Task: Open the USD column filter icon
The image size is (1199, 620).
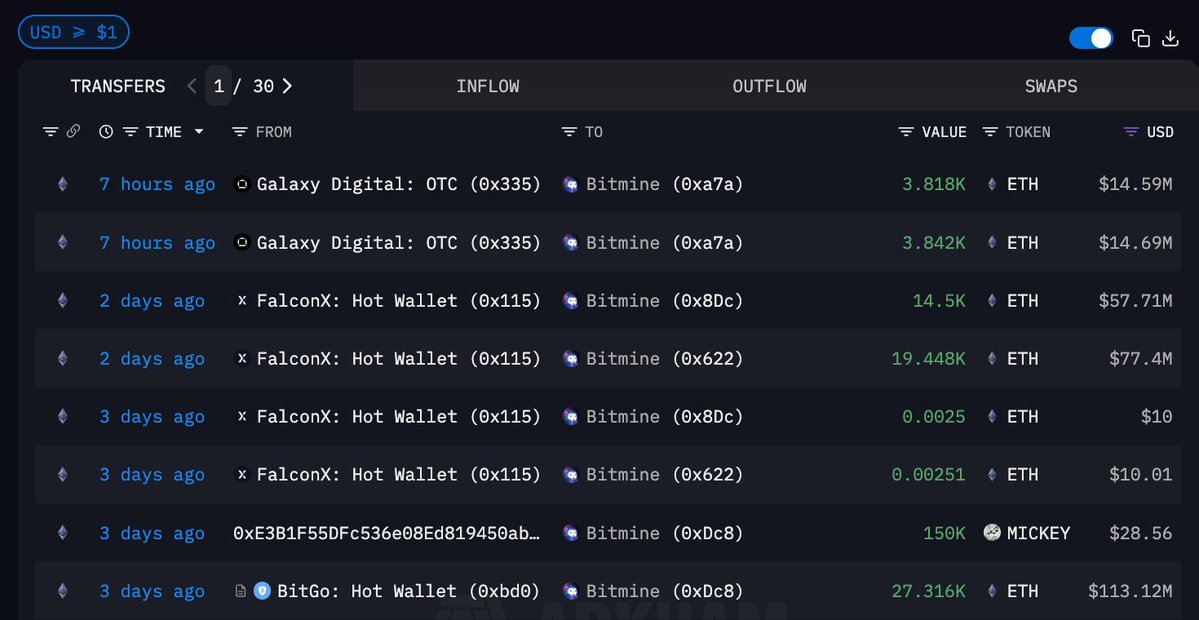Action: pos(1131,132)
